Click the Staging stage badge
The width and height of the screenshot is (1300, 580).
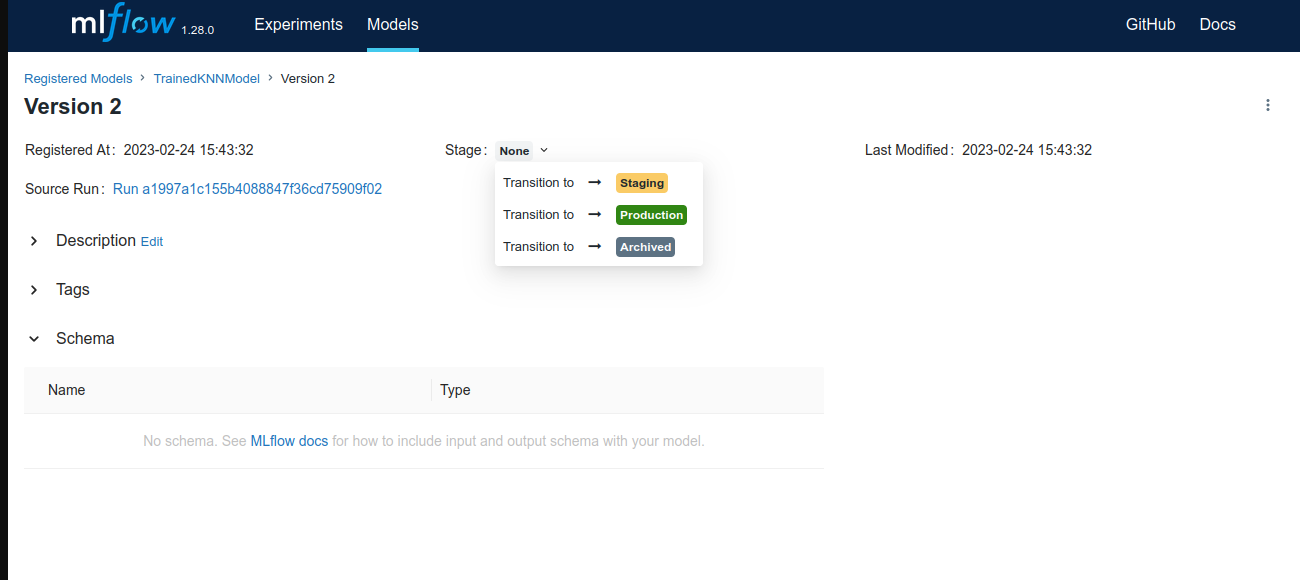(641, 183)
